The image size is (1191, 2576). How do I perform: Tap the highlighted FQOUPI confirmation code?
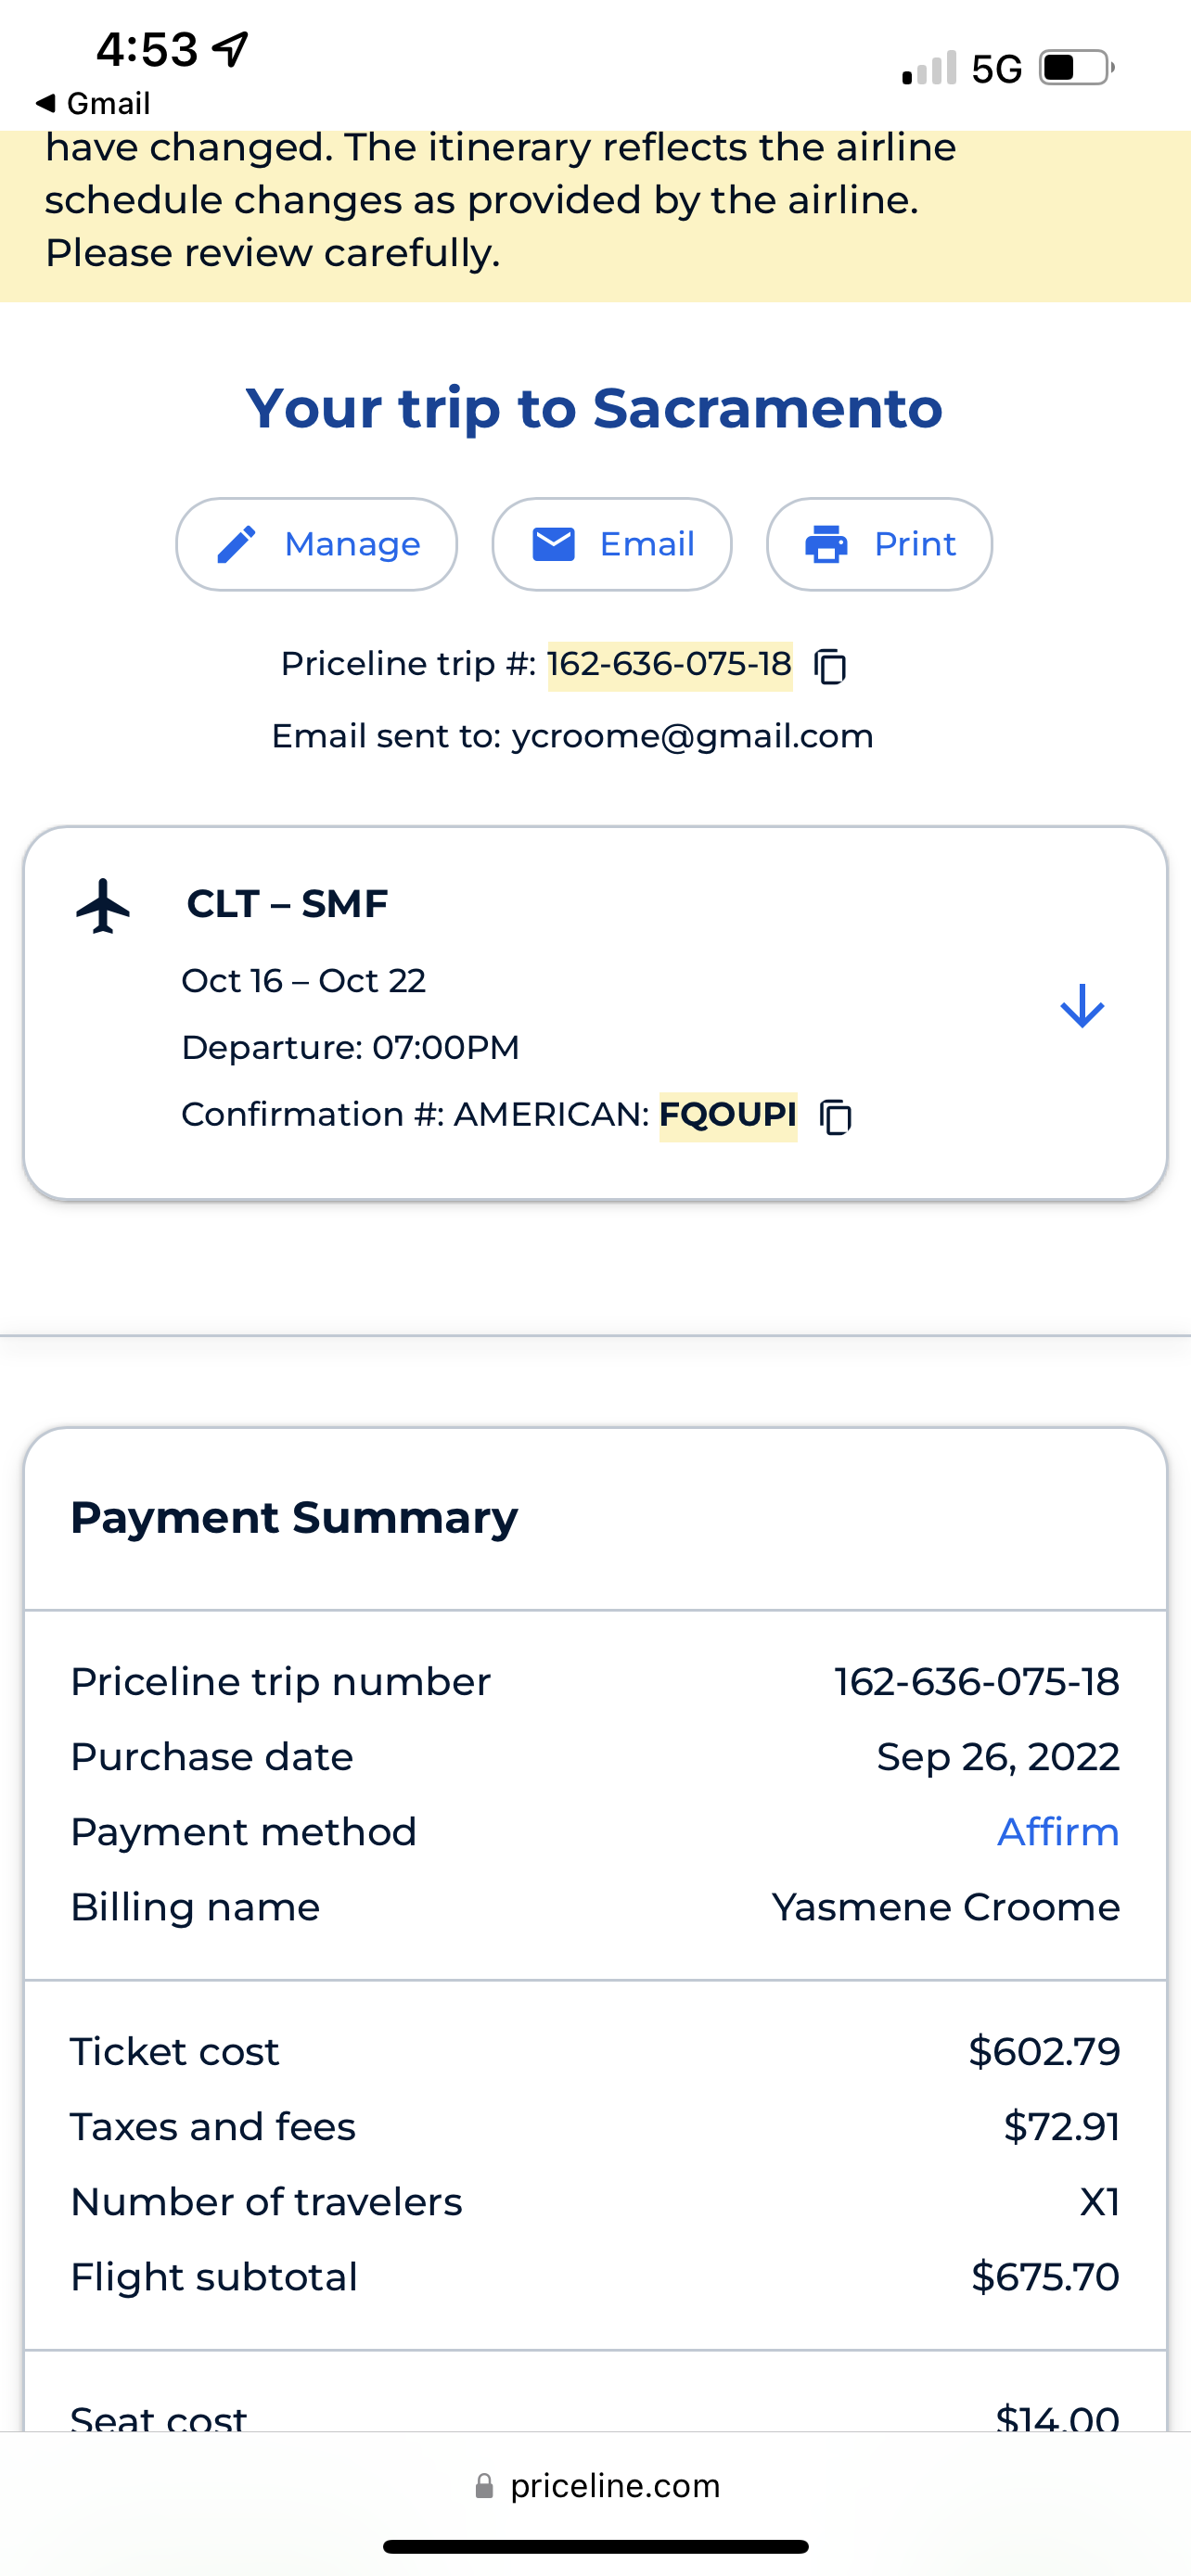(x=728, y=1114)
